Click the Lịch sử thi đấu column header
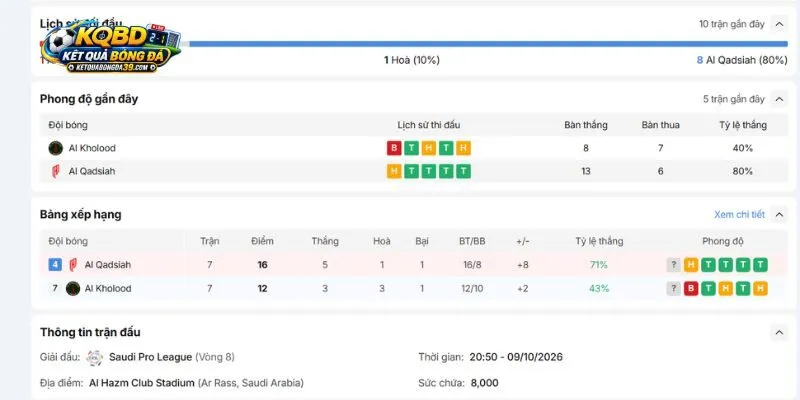800x400 pixels. (429, 125)
